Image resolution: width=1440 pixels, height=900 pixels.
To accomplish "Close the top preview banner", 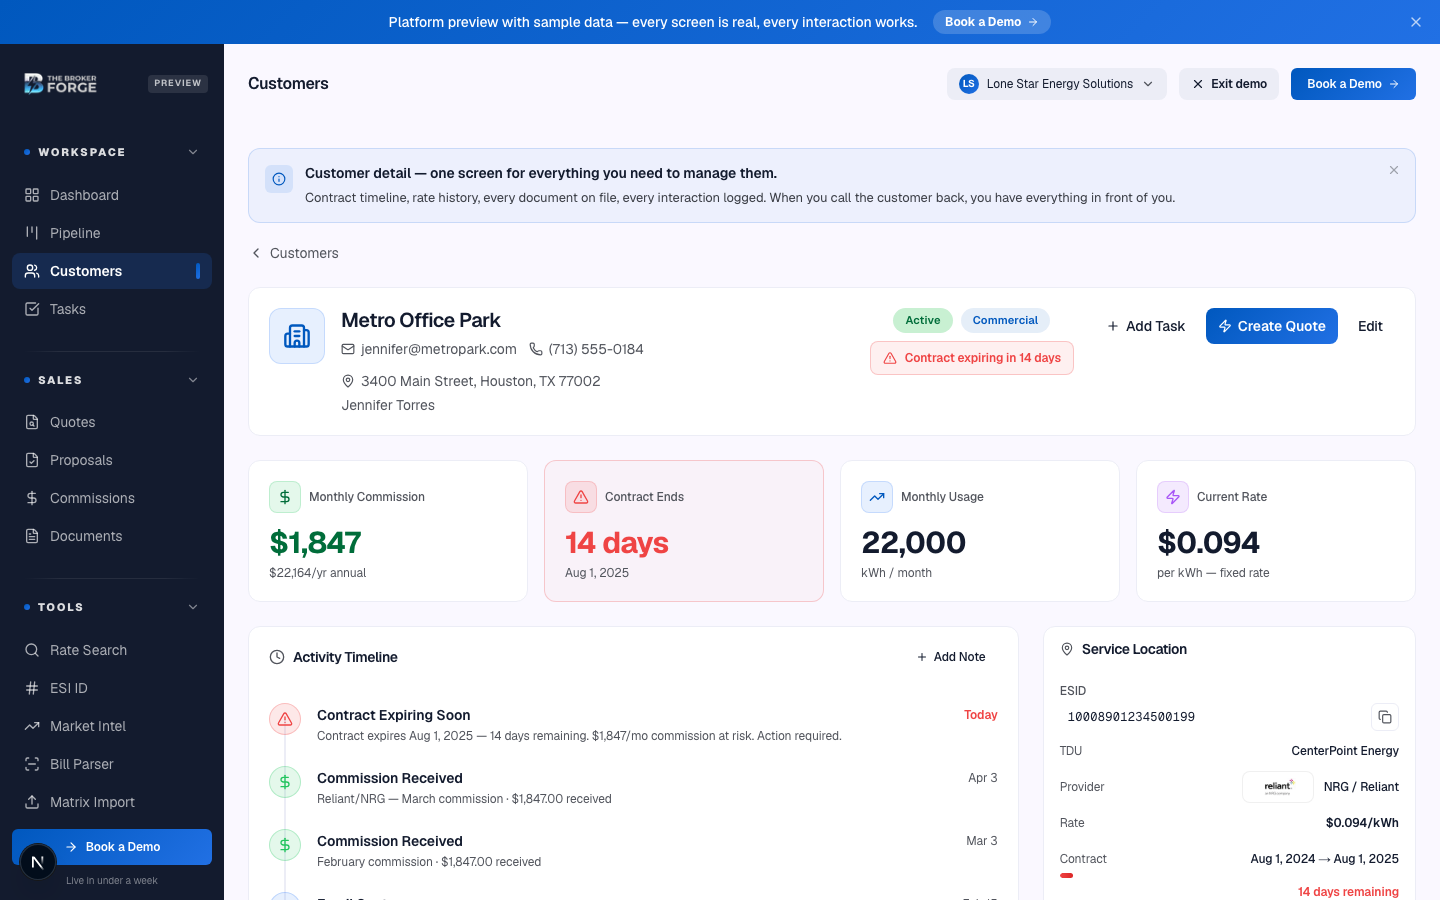I will pyautogui.click(x=1416, y=22).
